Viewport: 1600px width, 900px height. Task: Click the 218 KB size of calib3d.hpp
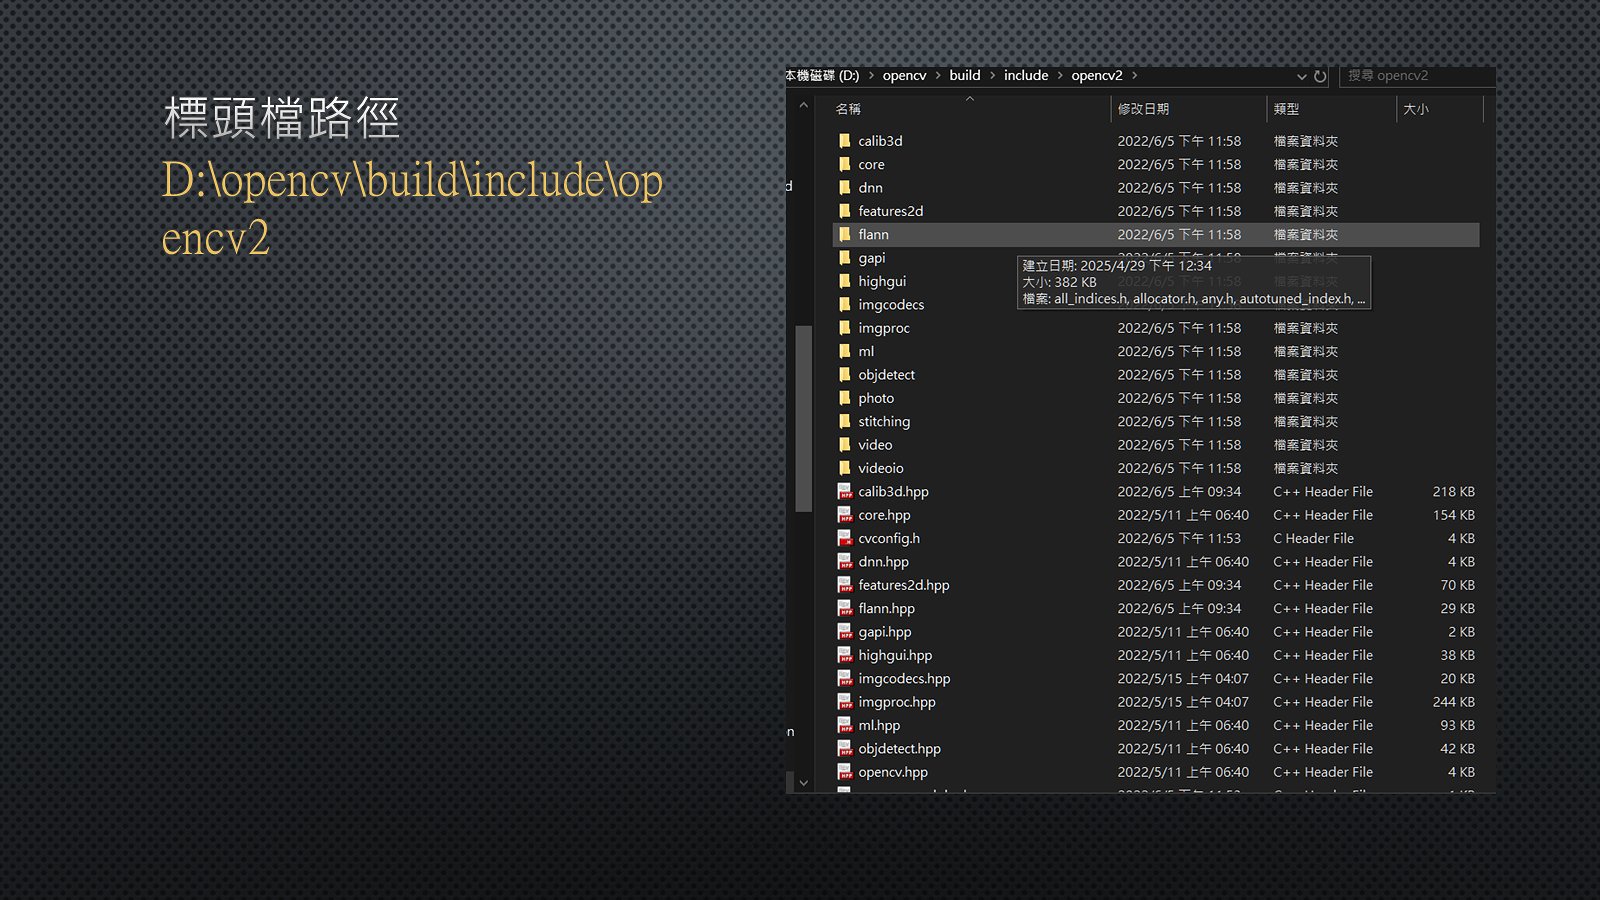click(x=1453, y=492)
